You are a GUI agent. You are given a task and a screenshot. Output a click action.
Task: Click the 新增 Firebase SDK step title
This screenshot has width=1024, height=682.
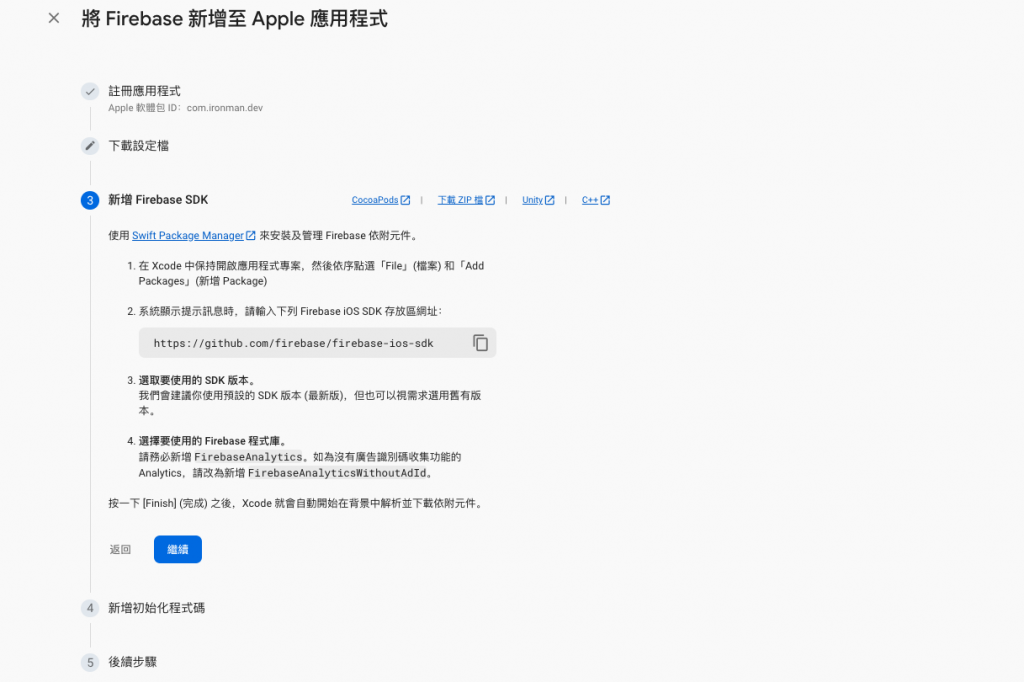click(x=158, y=200)
